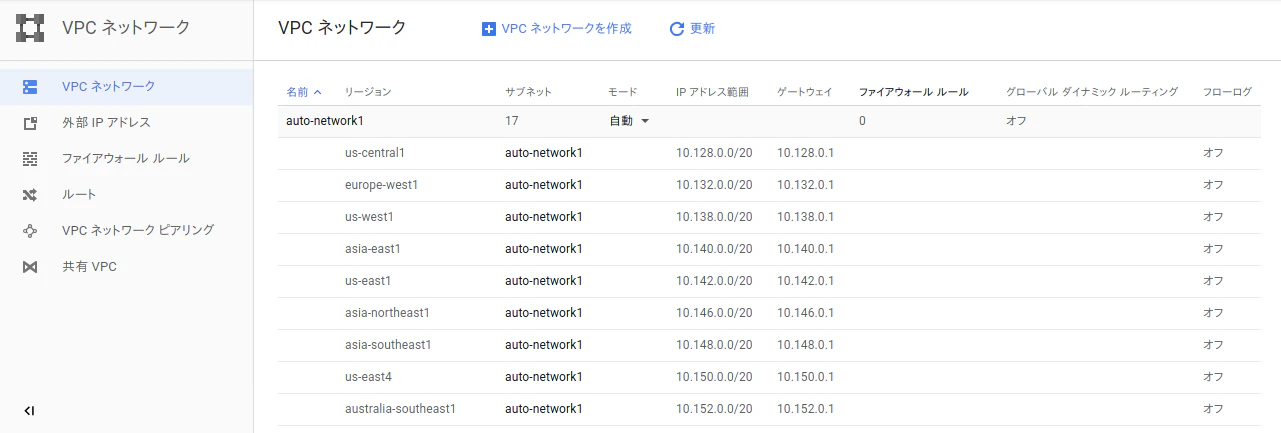The image size is (1281, 433).
Task: Click the subnet count 17 for auto-network1
Action: click(x=512, y=121)
